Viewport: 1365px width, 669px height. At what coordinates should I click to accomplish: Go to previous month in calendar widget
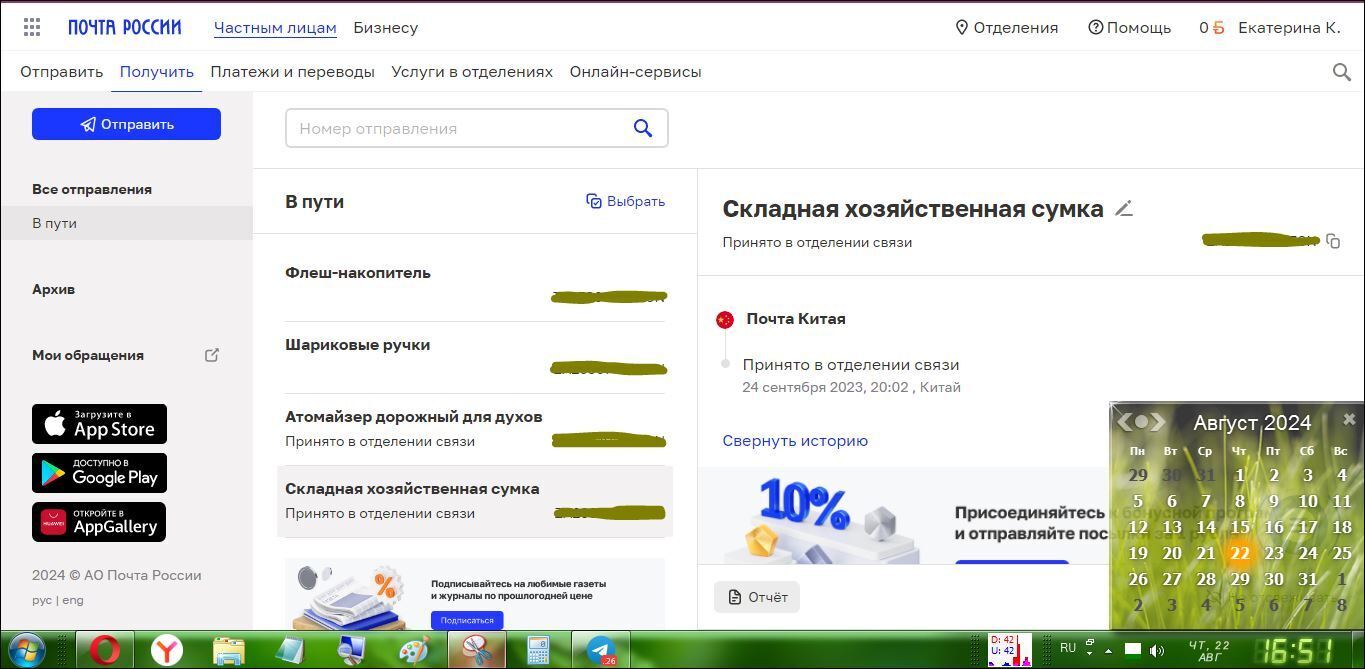[1125, 422]
